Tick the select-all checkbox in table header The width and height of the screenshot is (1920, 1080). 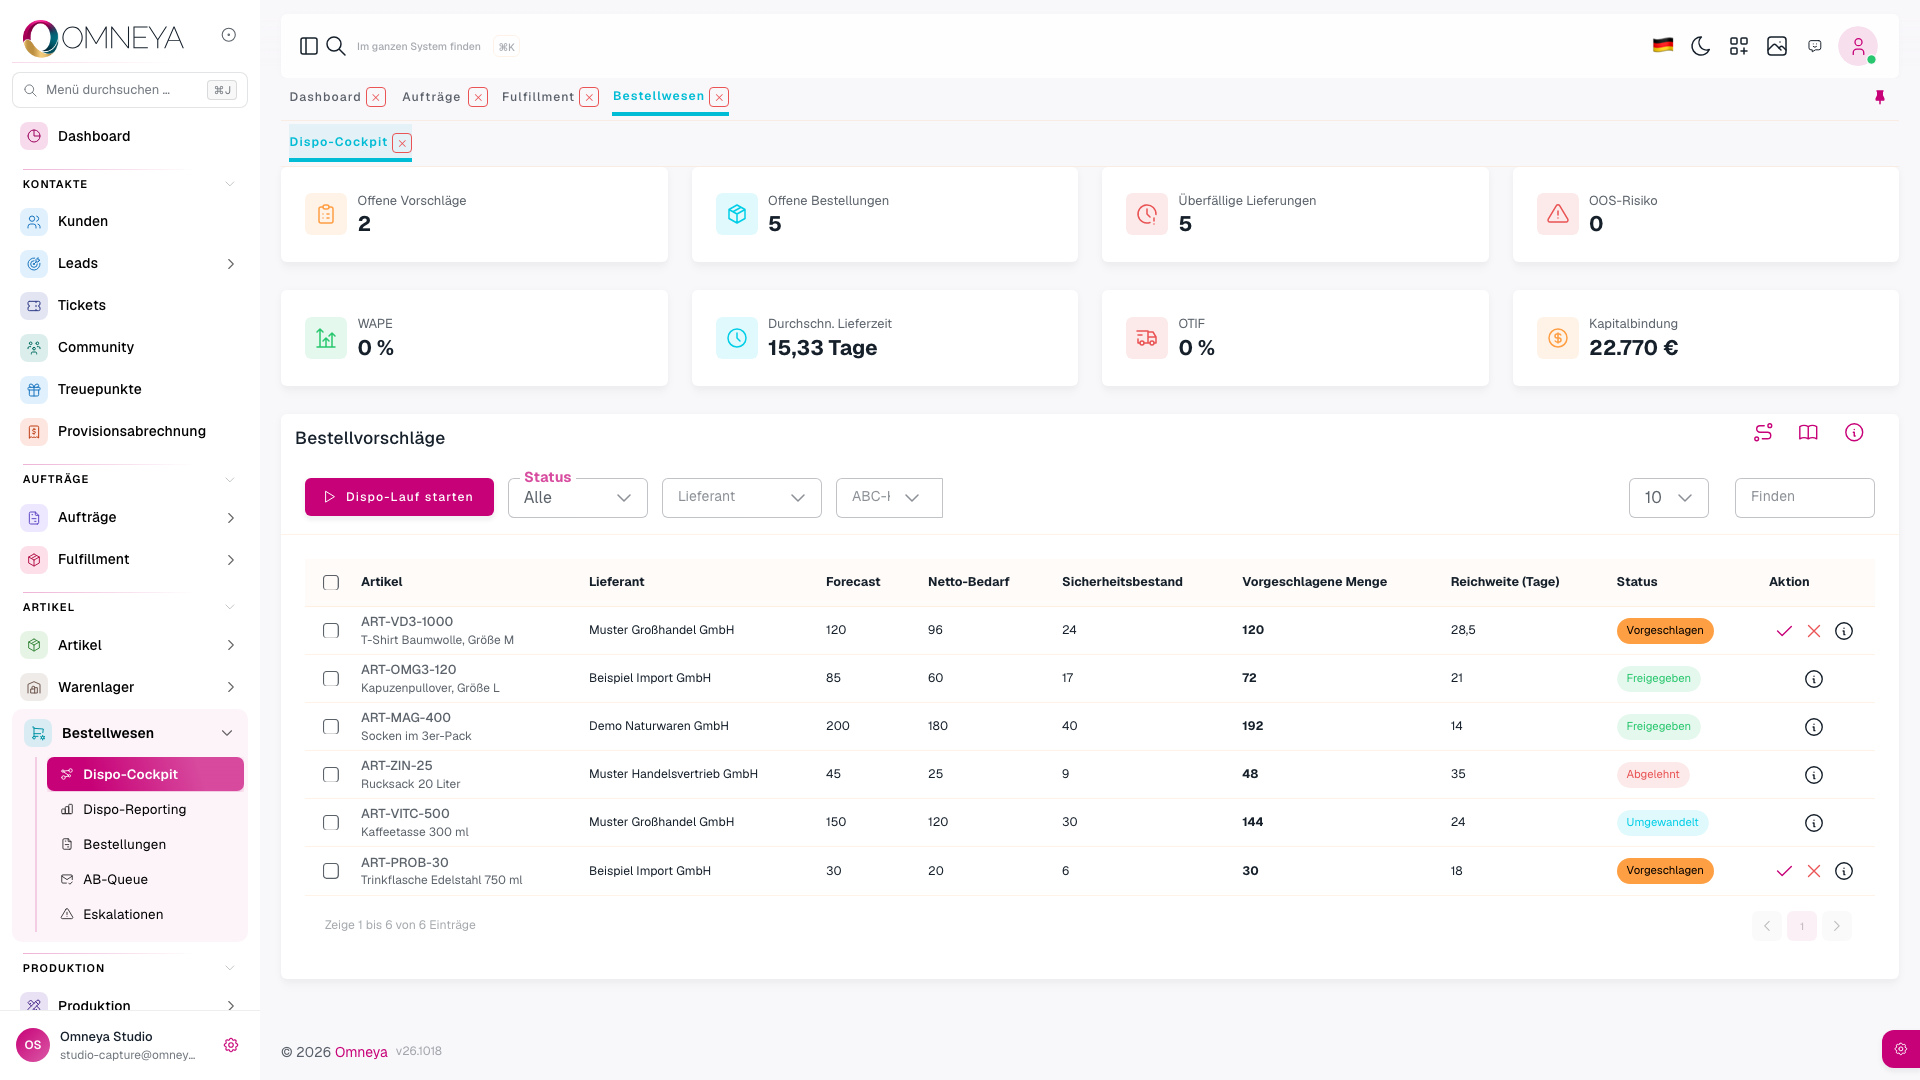point(331,583)
